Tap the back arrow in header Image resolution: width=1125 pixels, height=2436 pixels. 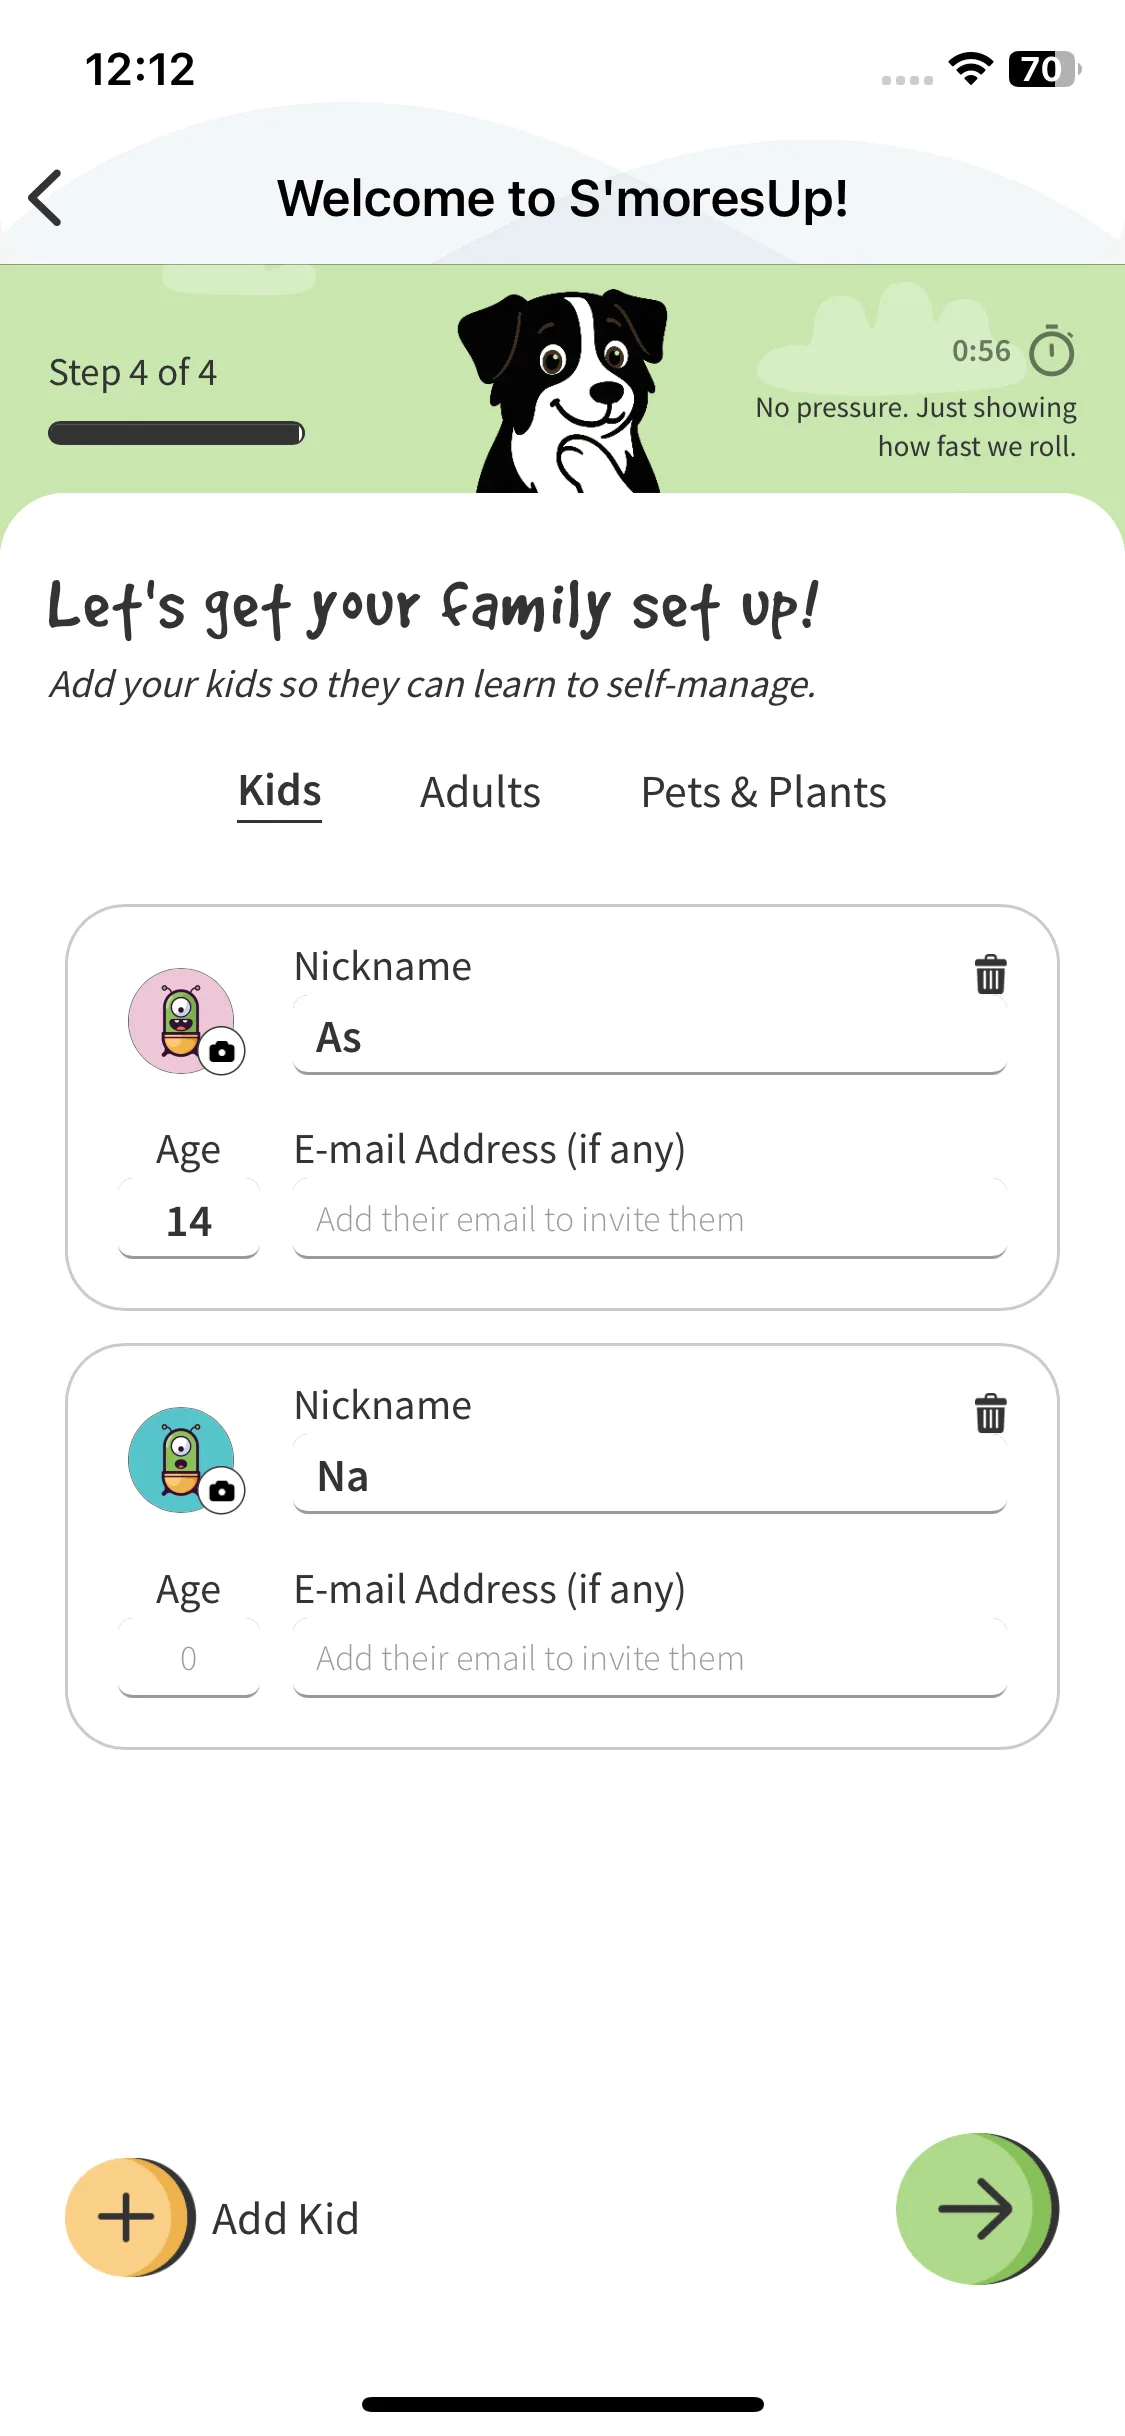[46, 198]
